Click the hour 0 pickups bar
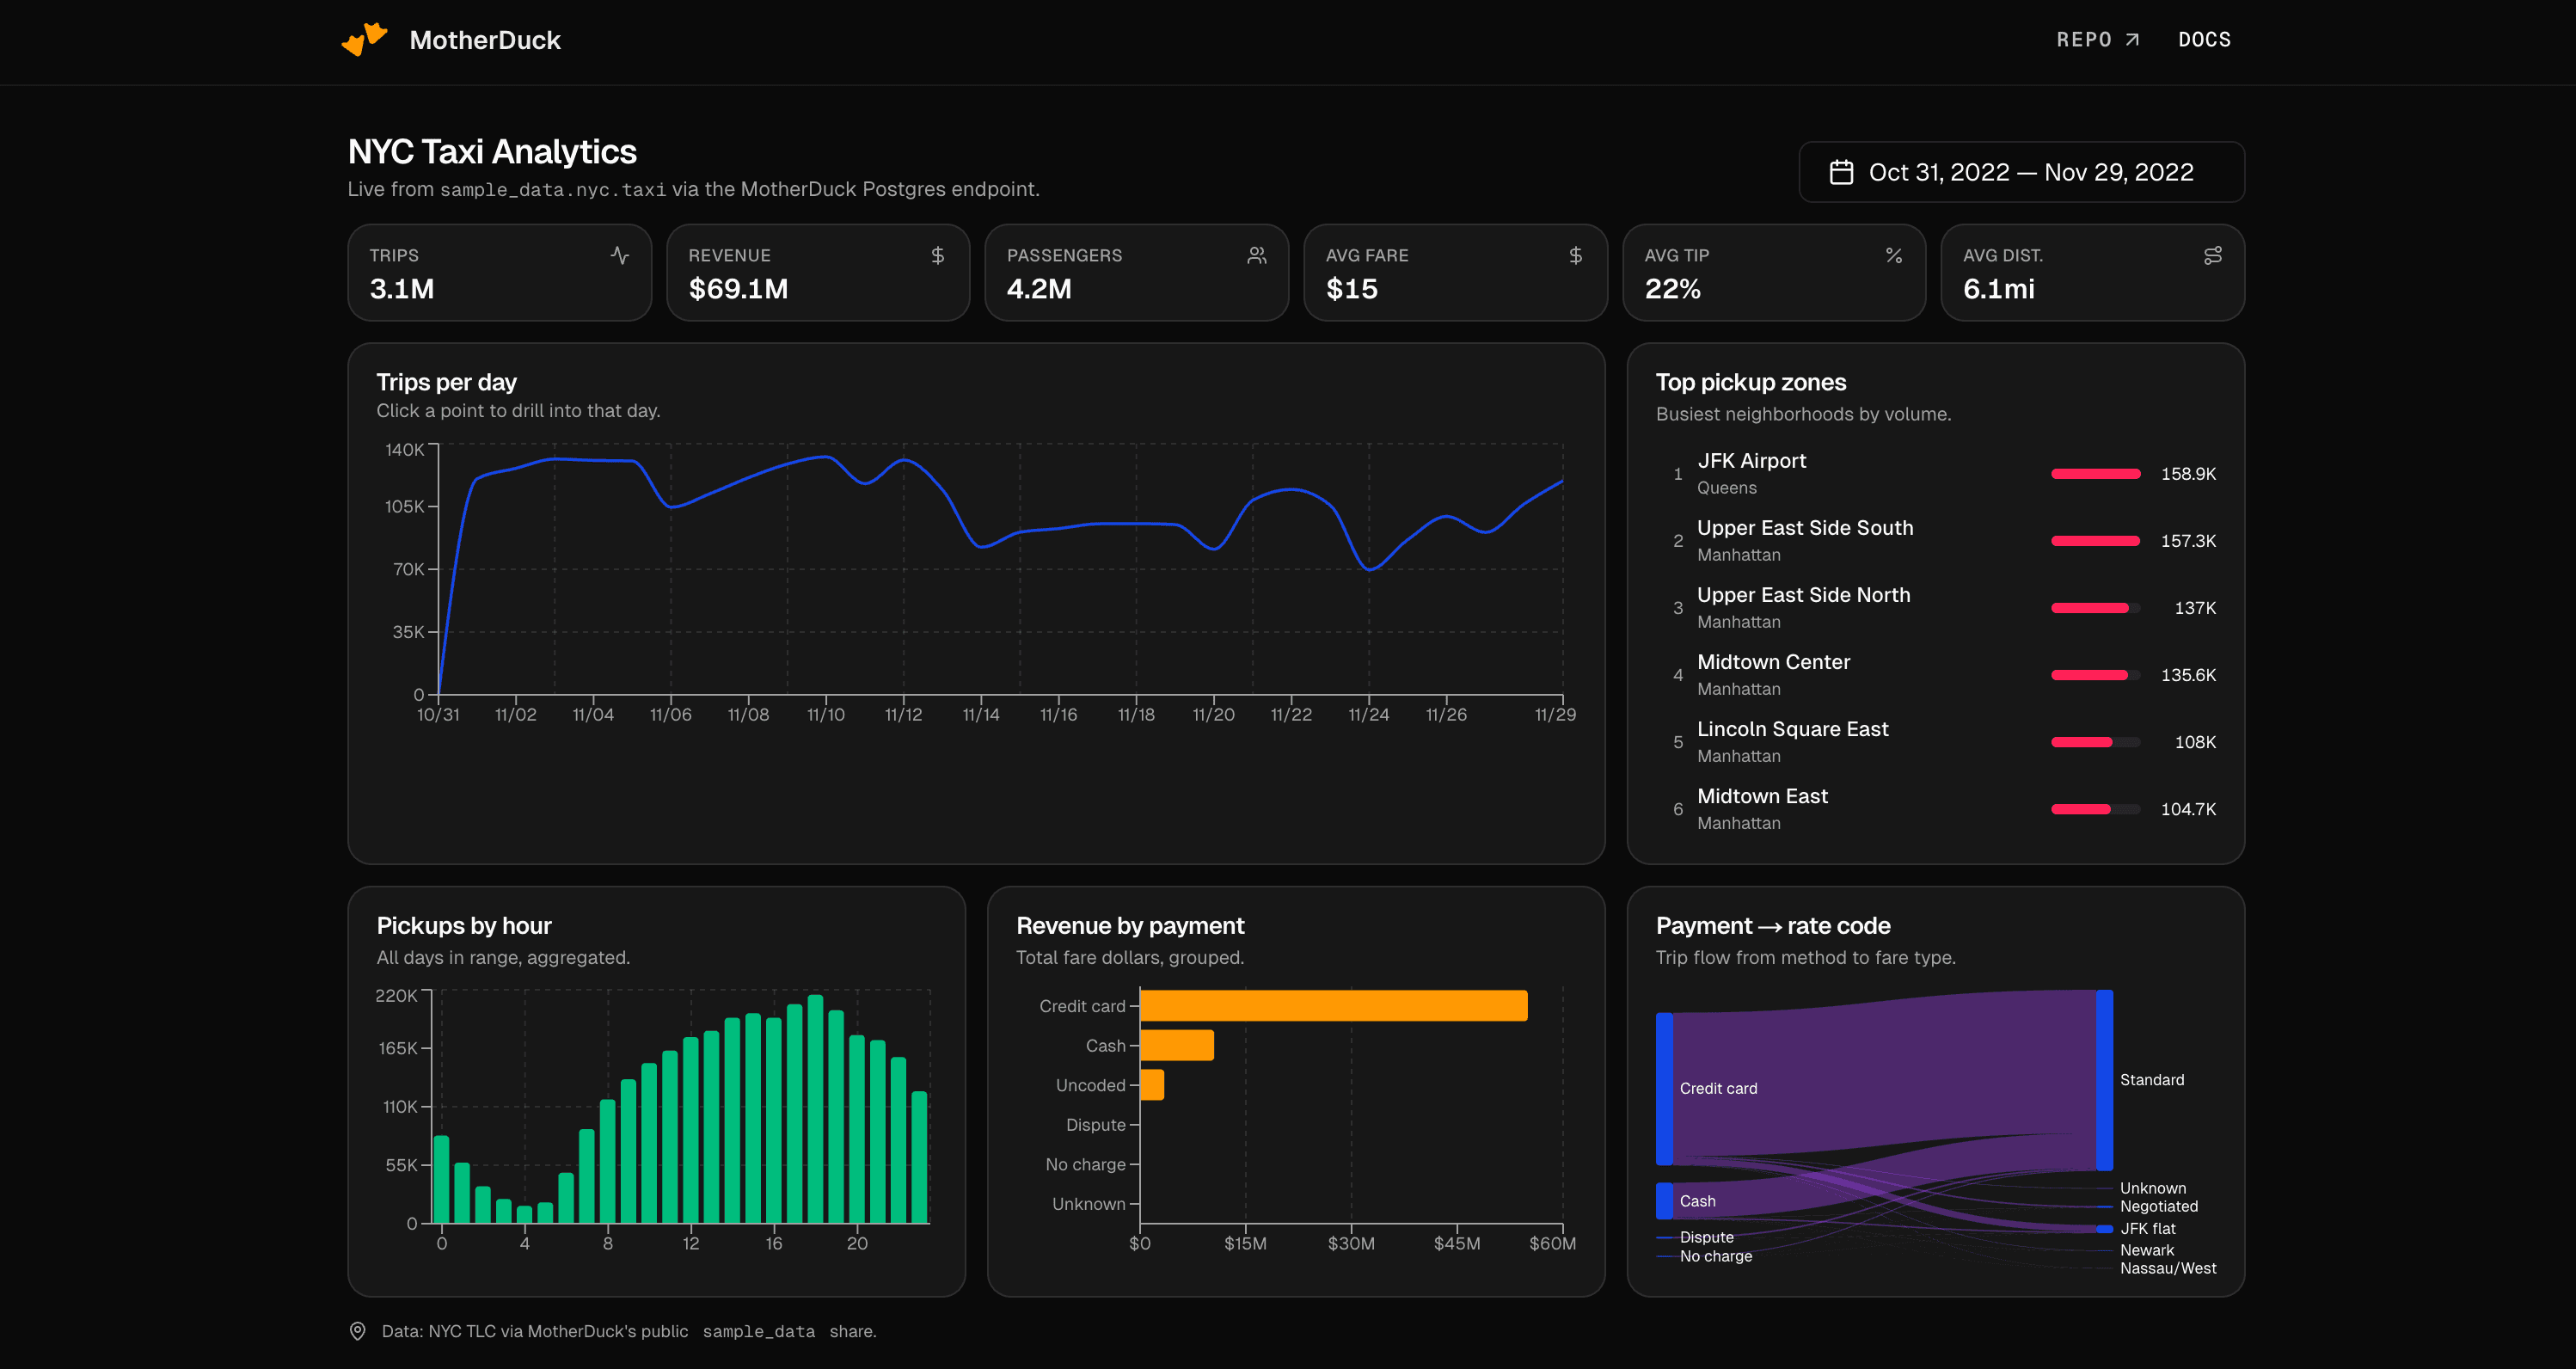The width and height of the screenshot is (2576, 1369). pos(441,1180)
